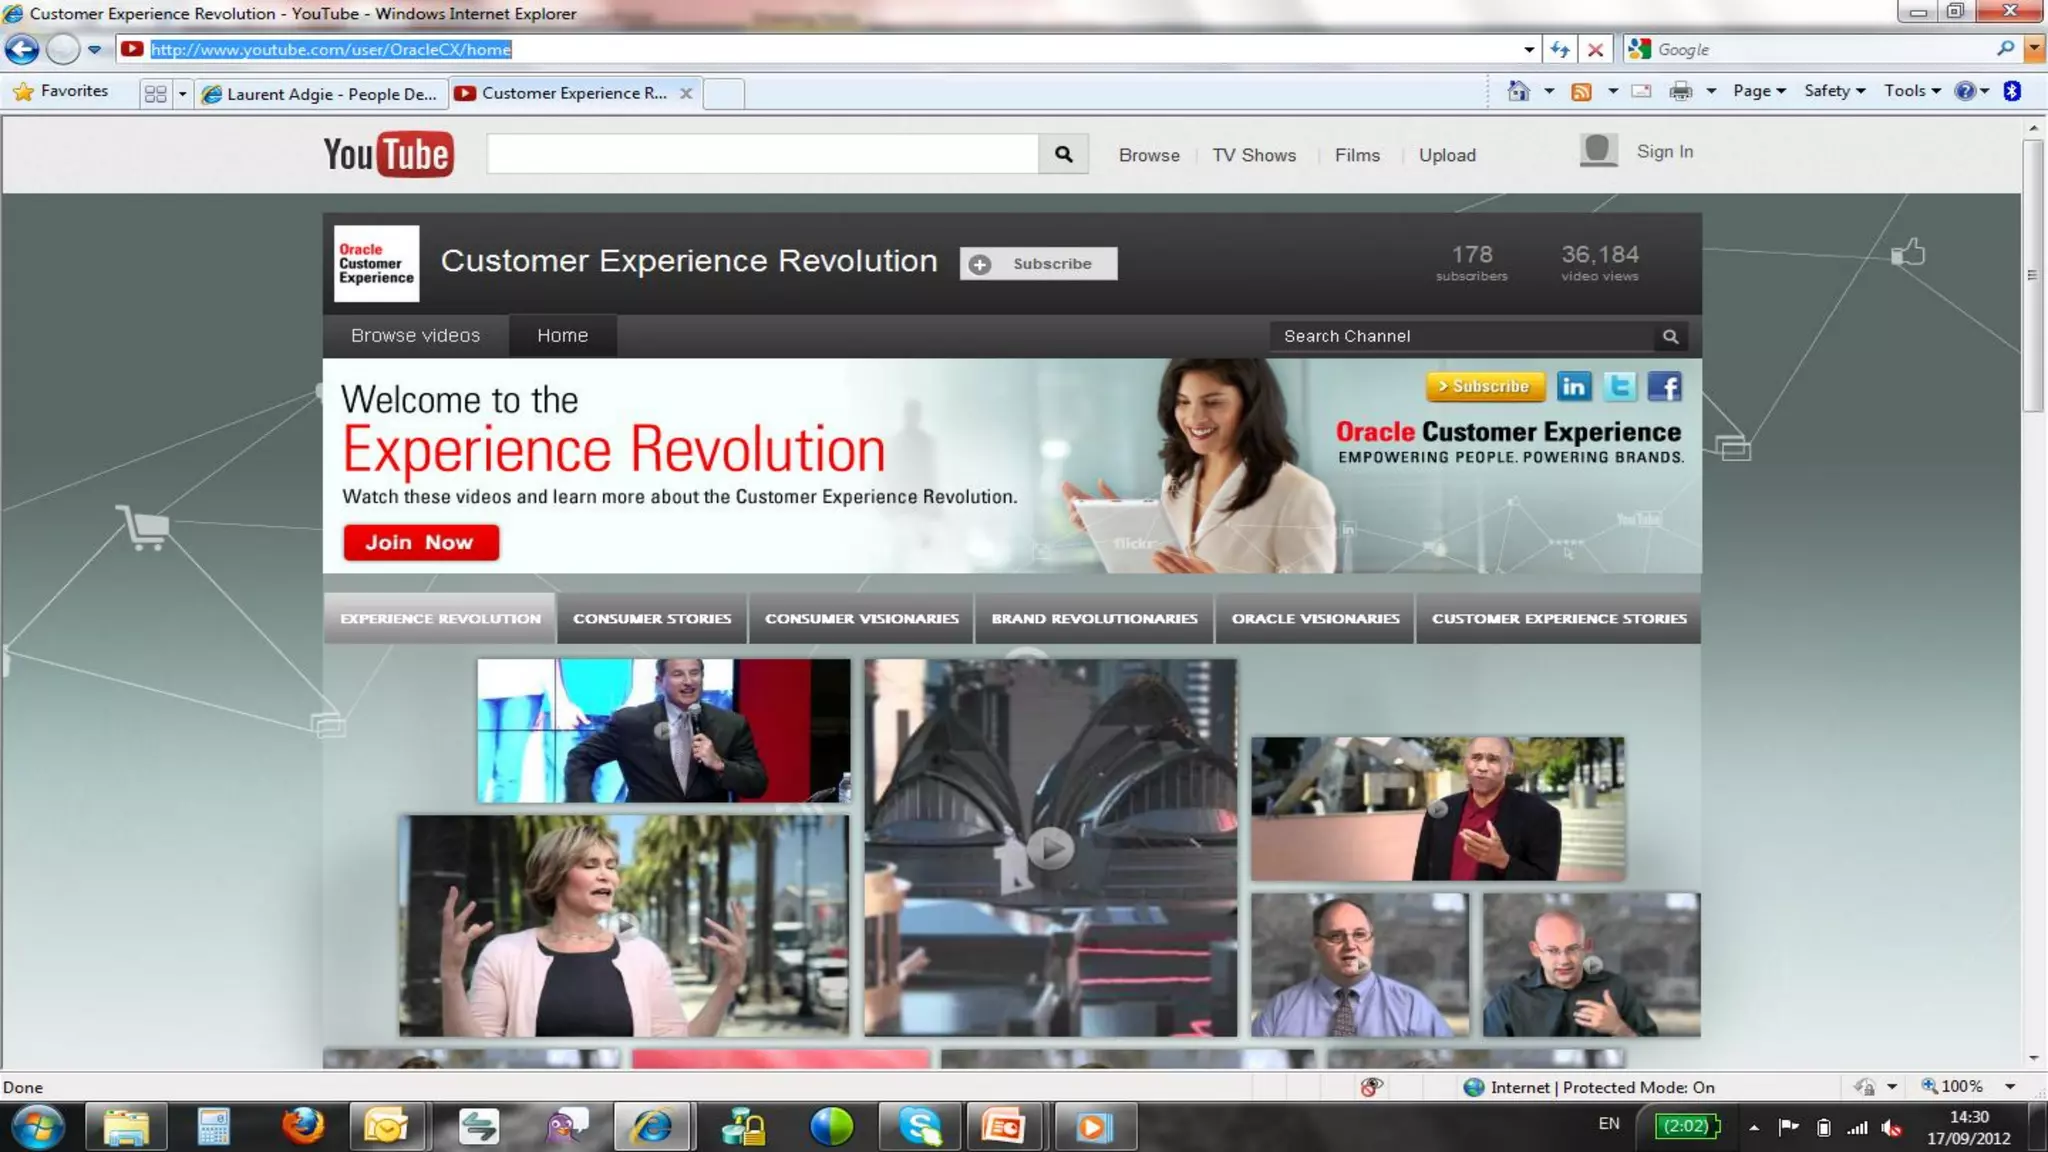Click the Twitter icon in banner

click(x=1620, y=386)
